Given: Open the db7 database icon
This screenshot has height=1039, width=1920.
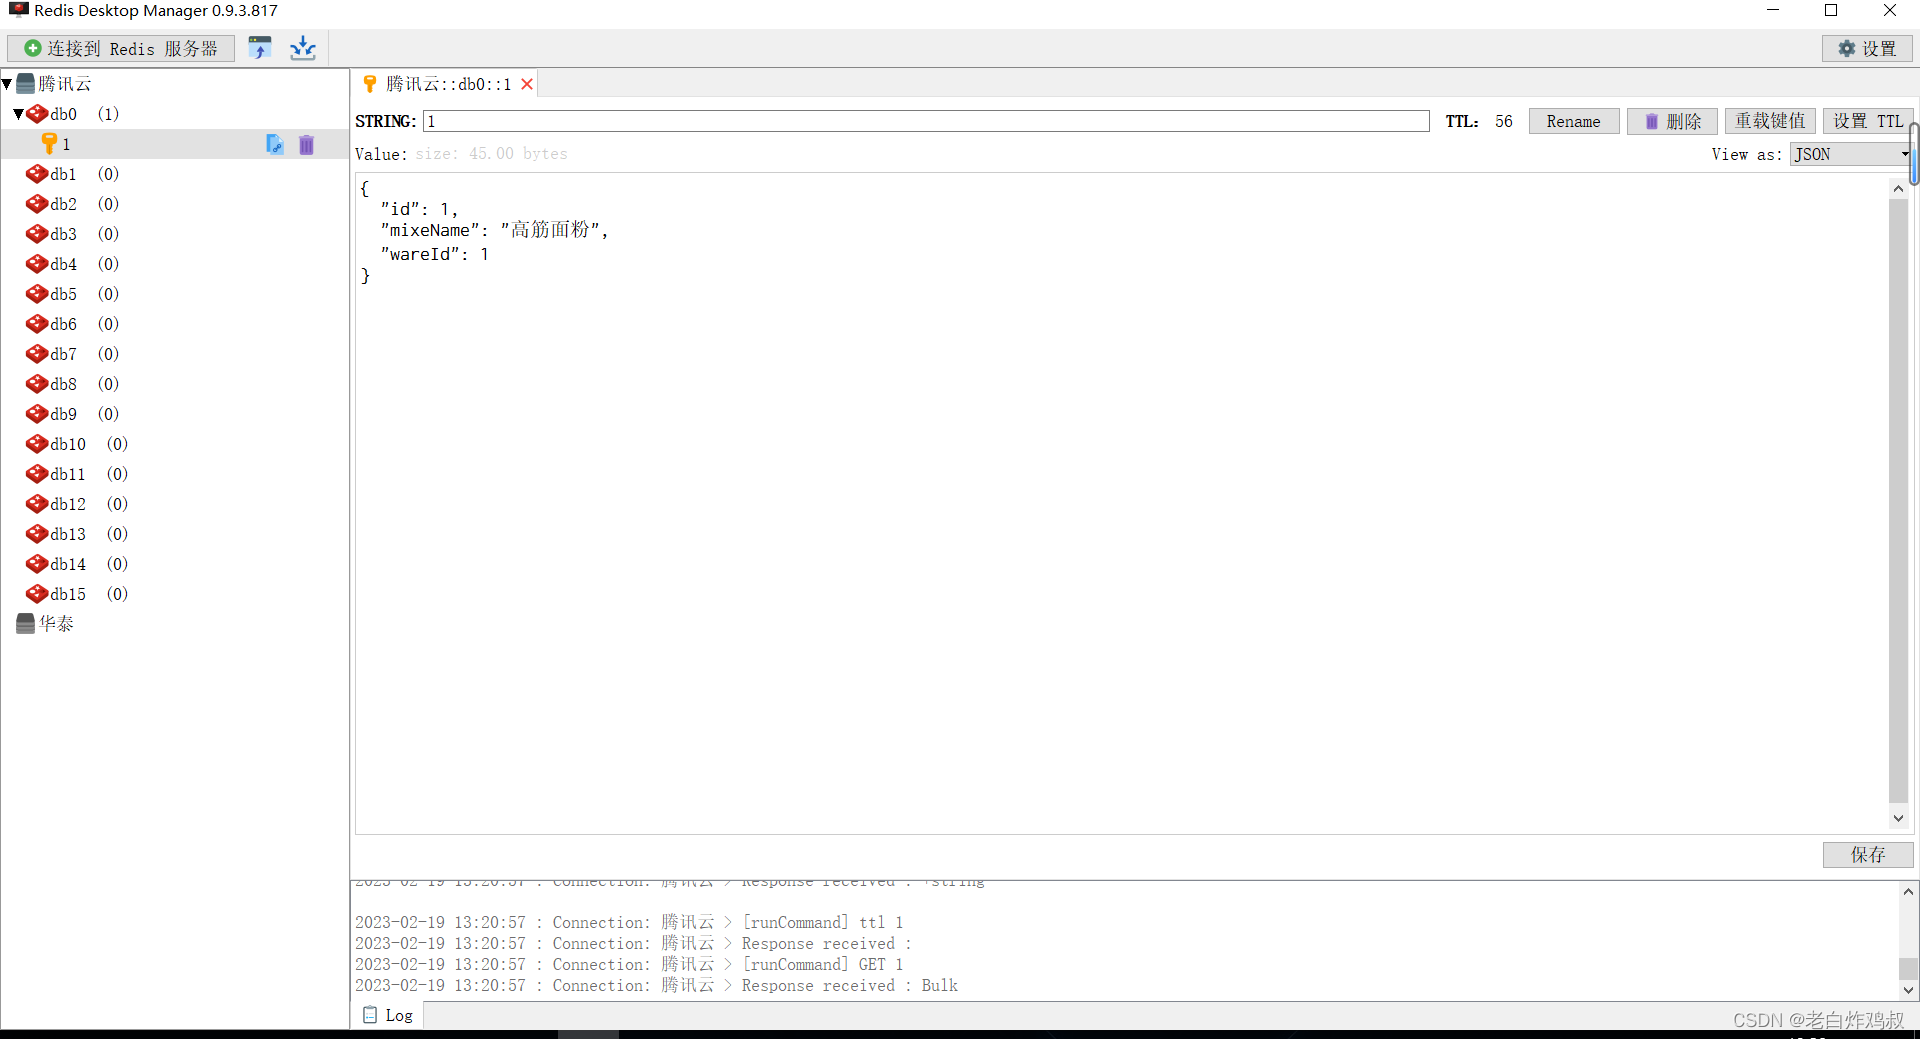Looking at the screenshot, I should [37, 354].
